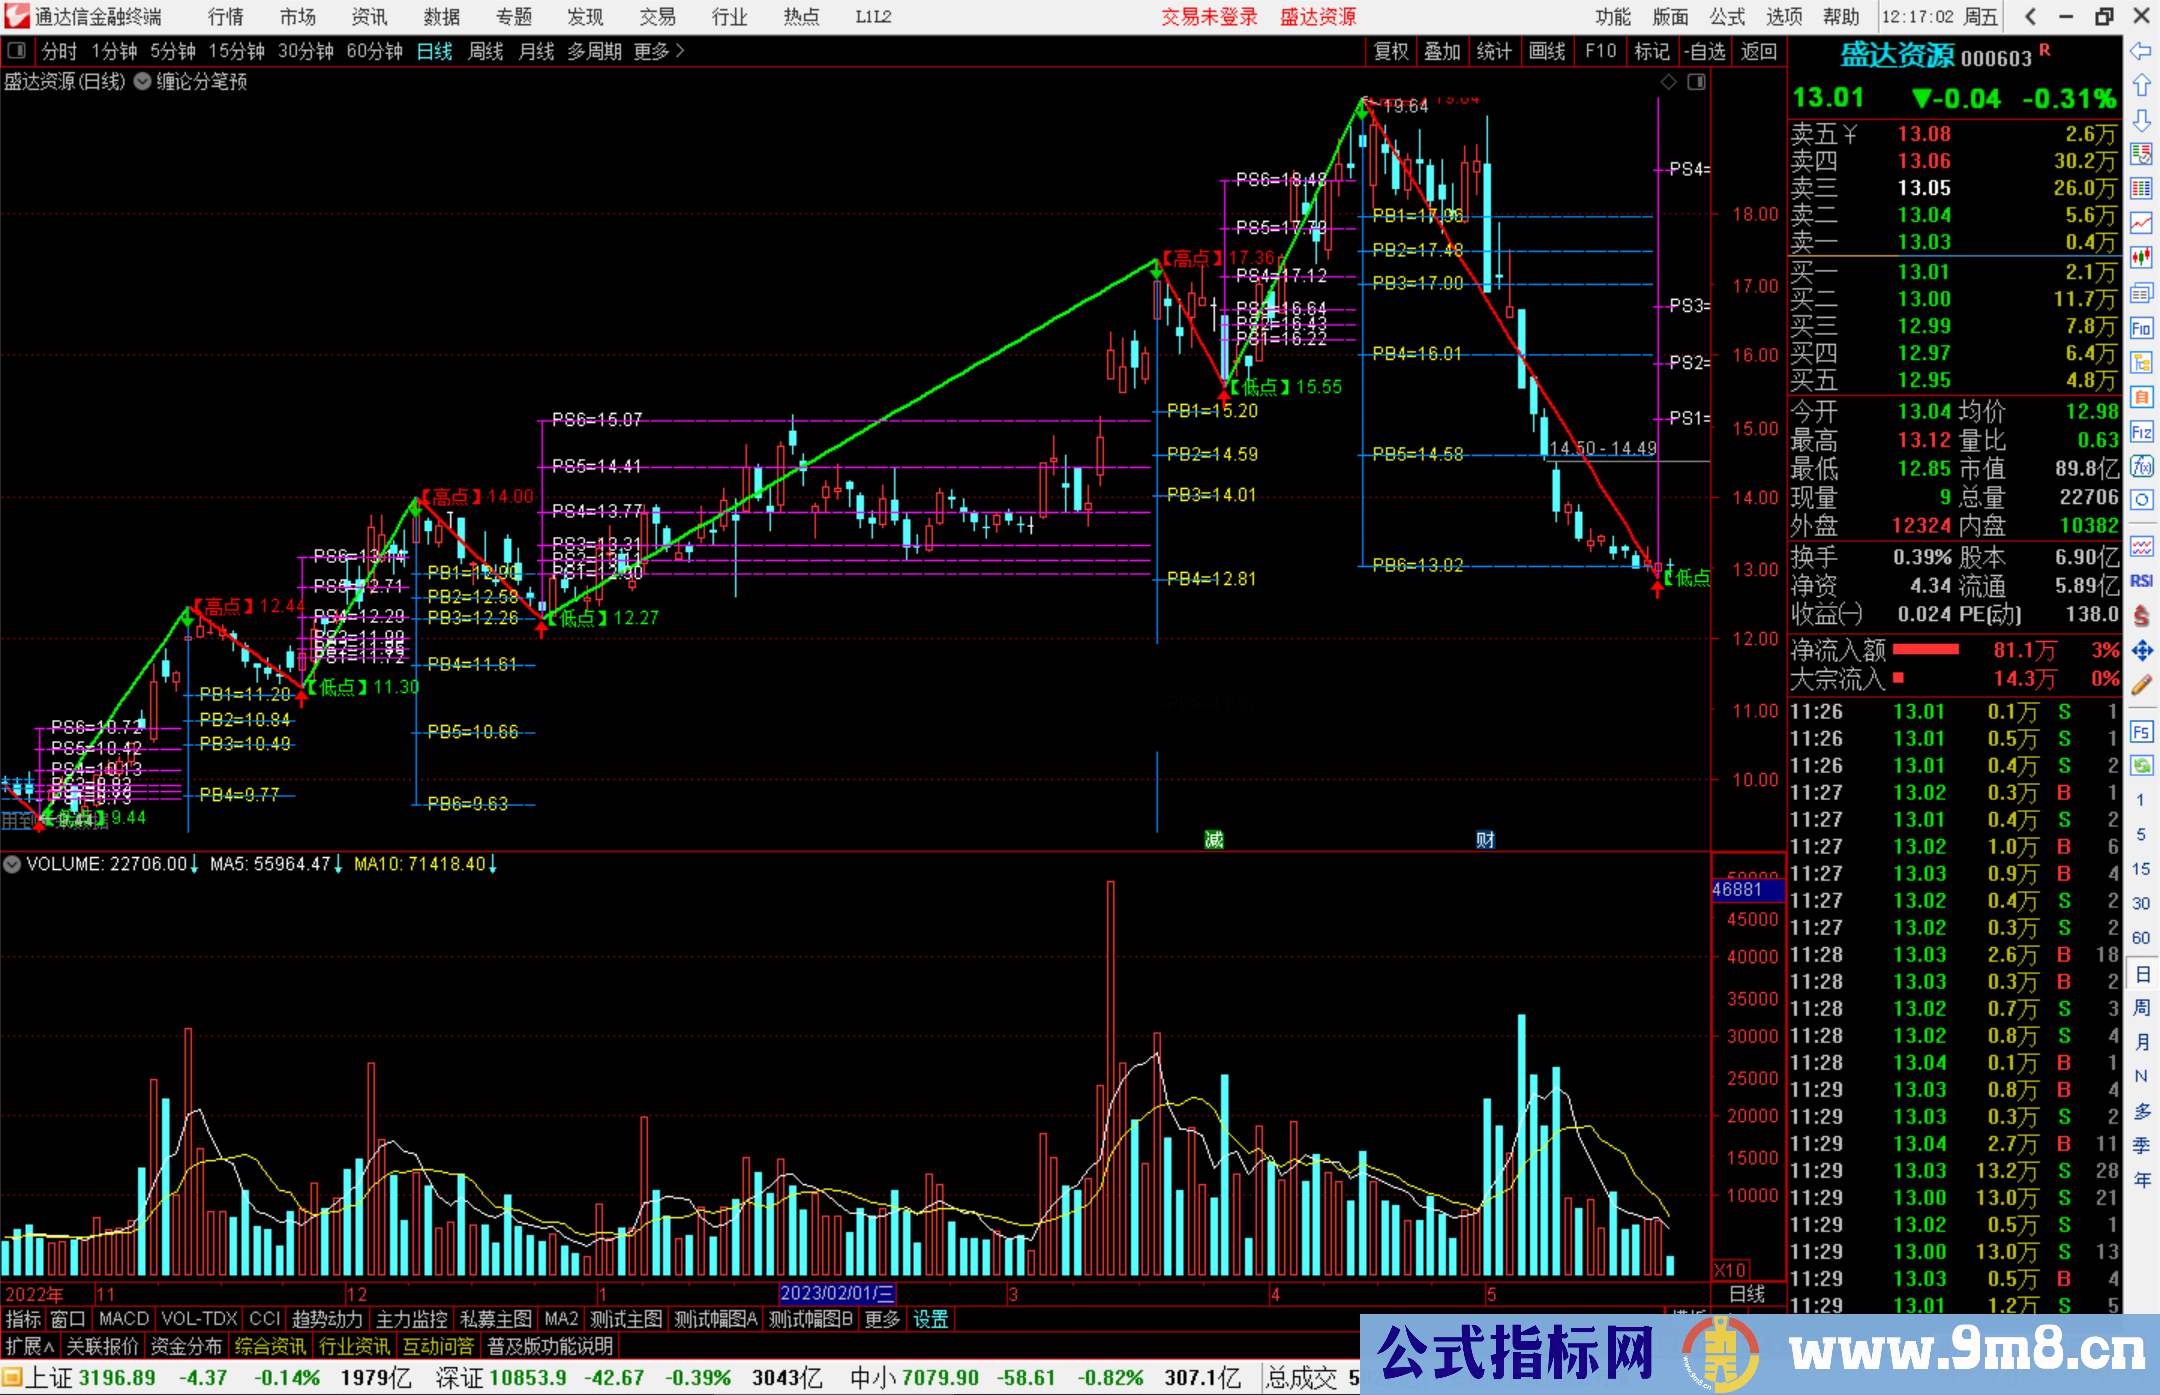Click the trend line chart icon in sidebar
The image size is (2160, 1395).
coord(2141,222)
